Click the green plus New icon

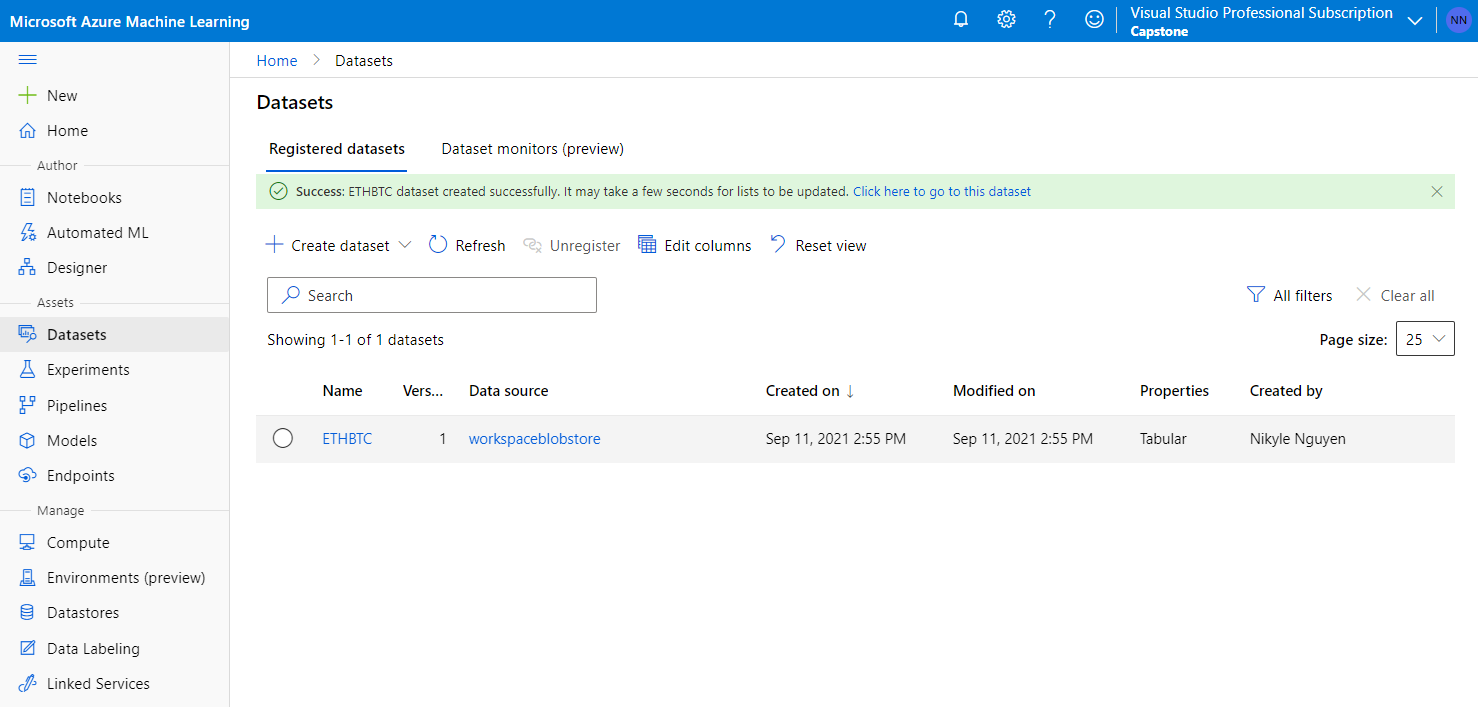pyautogui.click(x=27, y=96)
